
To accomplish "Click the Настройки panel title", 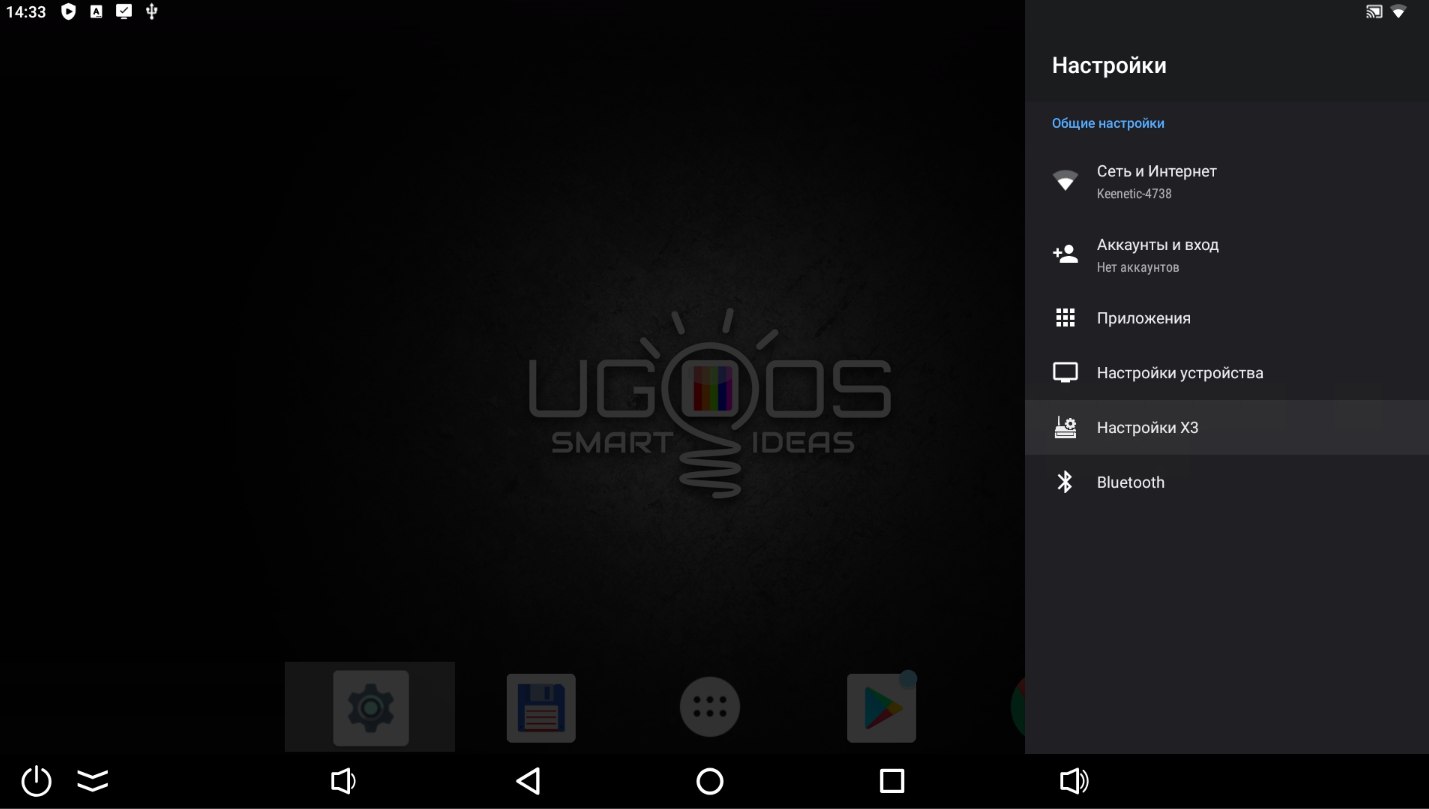I will coord(1109,66).
